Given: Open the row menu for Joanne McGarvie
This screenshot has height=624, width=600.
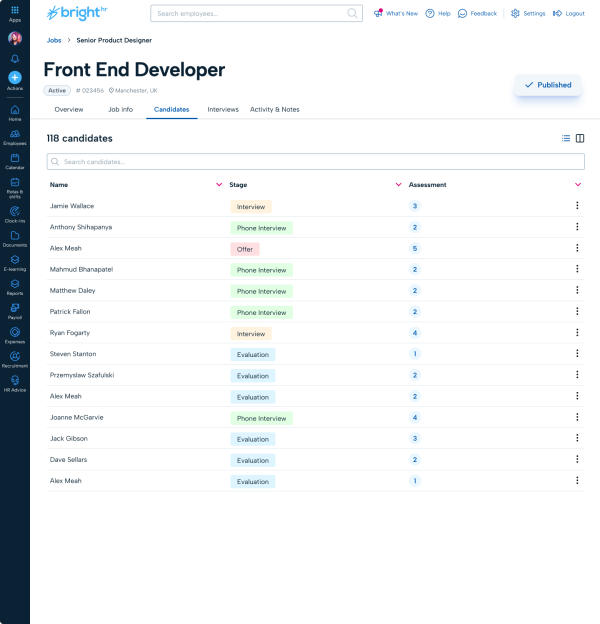Looking at the screenshot, I should tap(577, 417).
